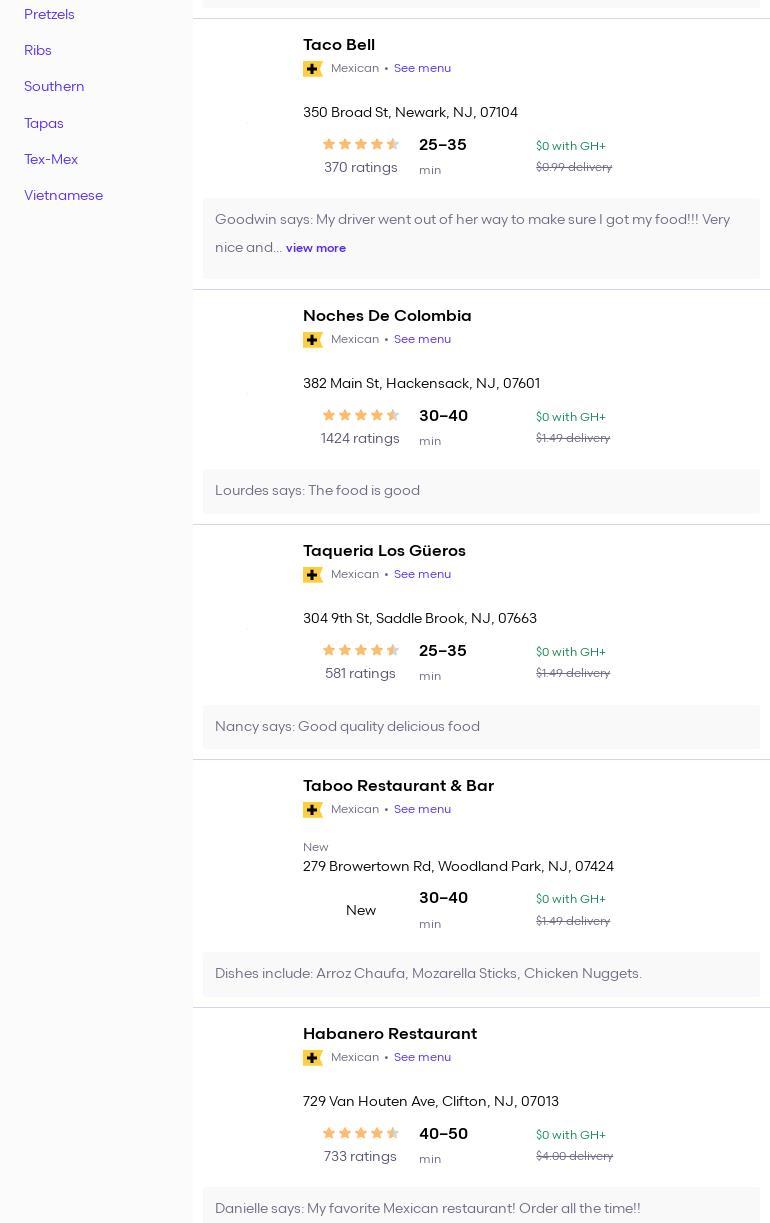Select Vietnamese in the cuisine list
This screenshot has height=1223, width=770.
tap(63, 196)
